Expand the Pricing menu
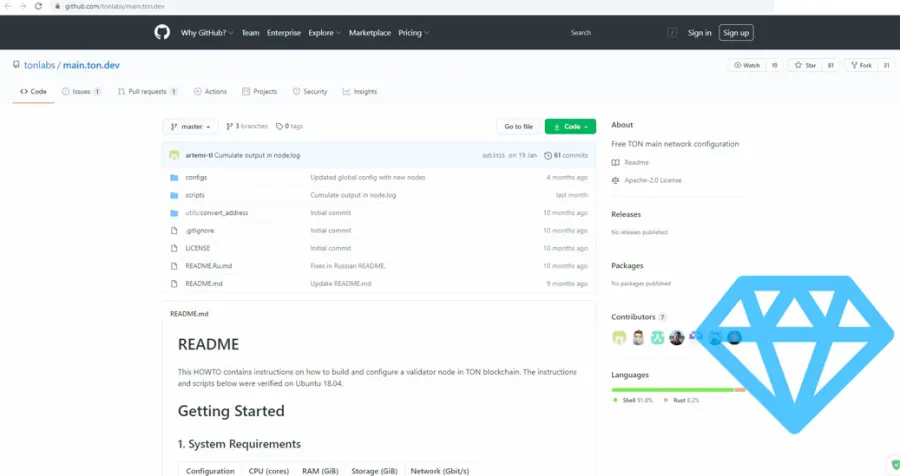This screenshot has height=476, width=900. click(x=414, y=33)
